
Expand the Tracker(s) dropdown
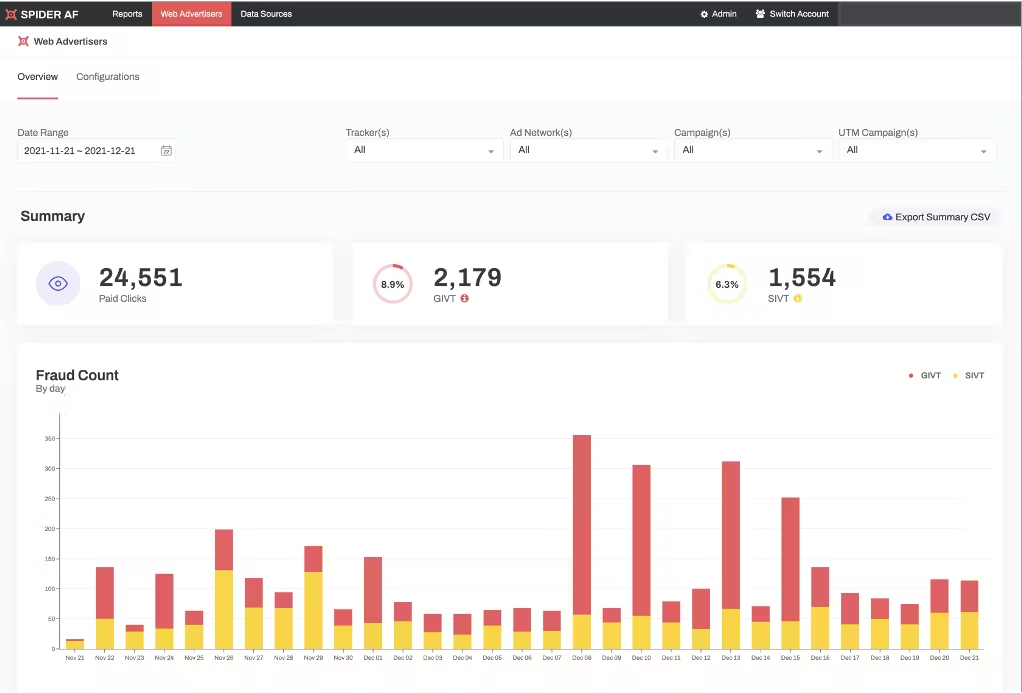[424, 151]
